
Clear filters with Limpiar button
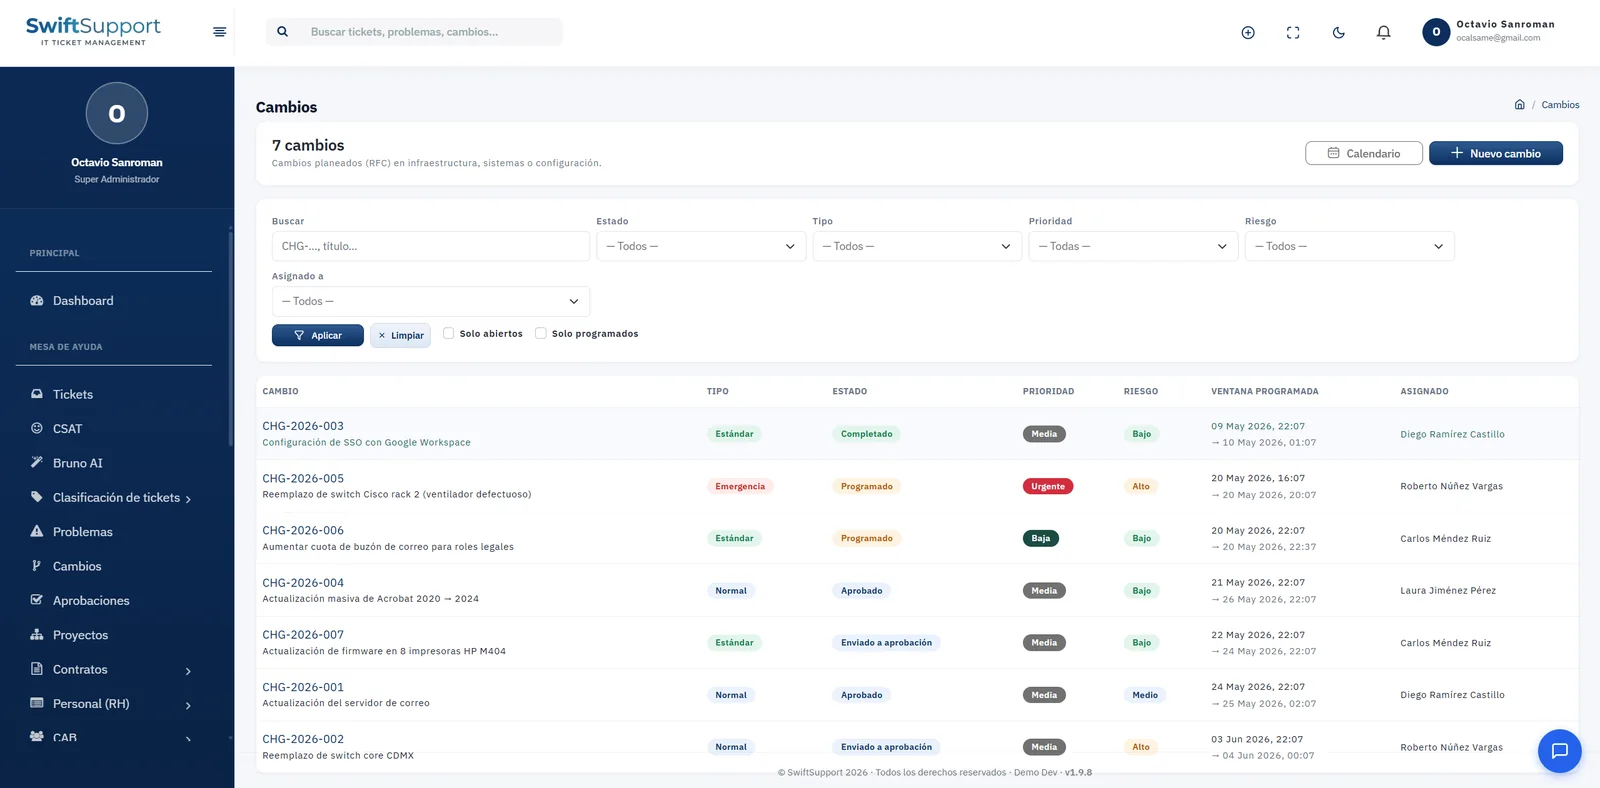coord(401,335)
